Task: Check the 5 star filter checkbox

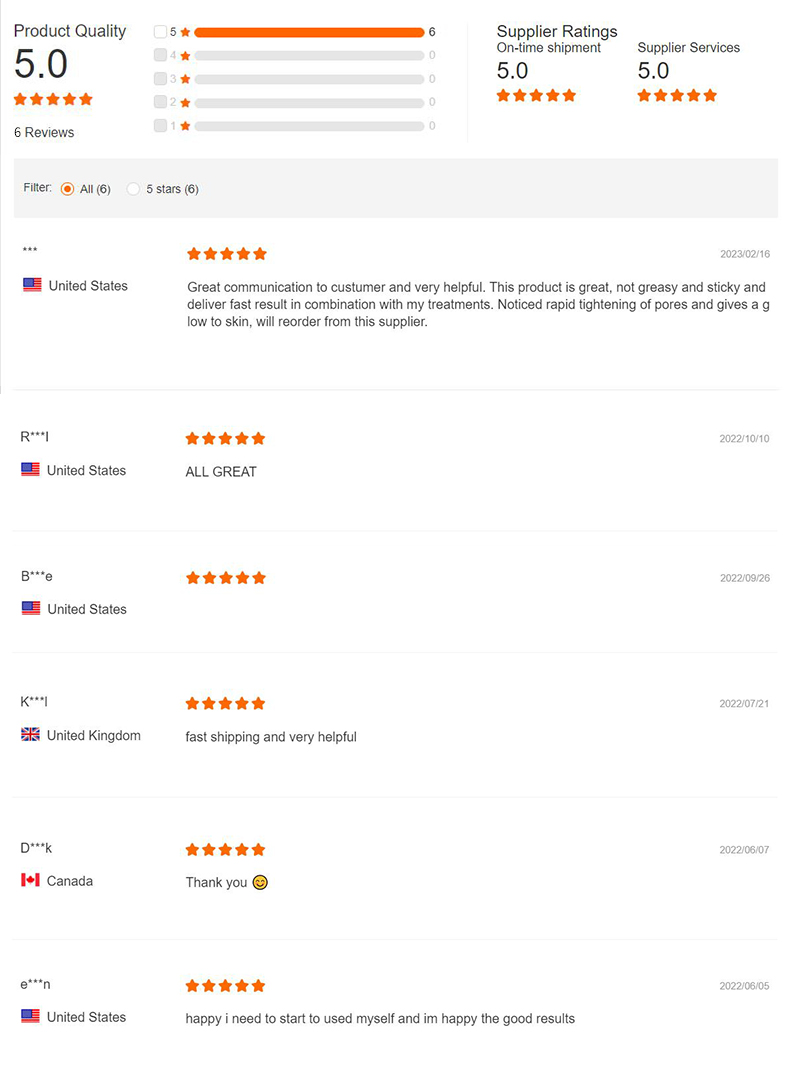Action: (160, 32)
